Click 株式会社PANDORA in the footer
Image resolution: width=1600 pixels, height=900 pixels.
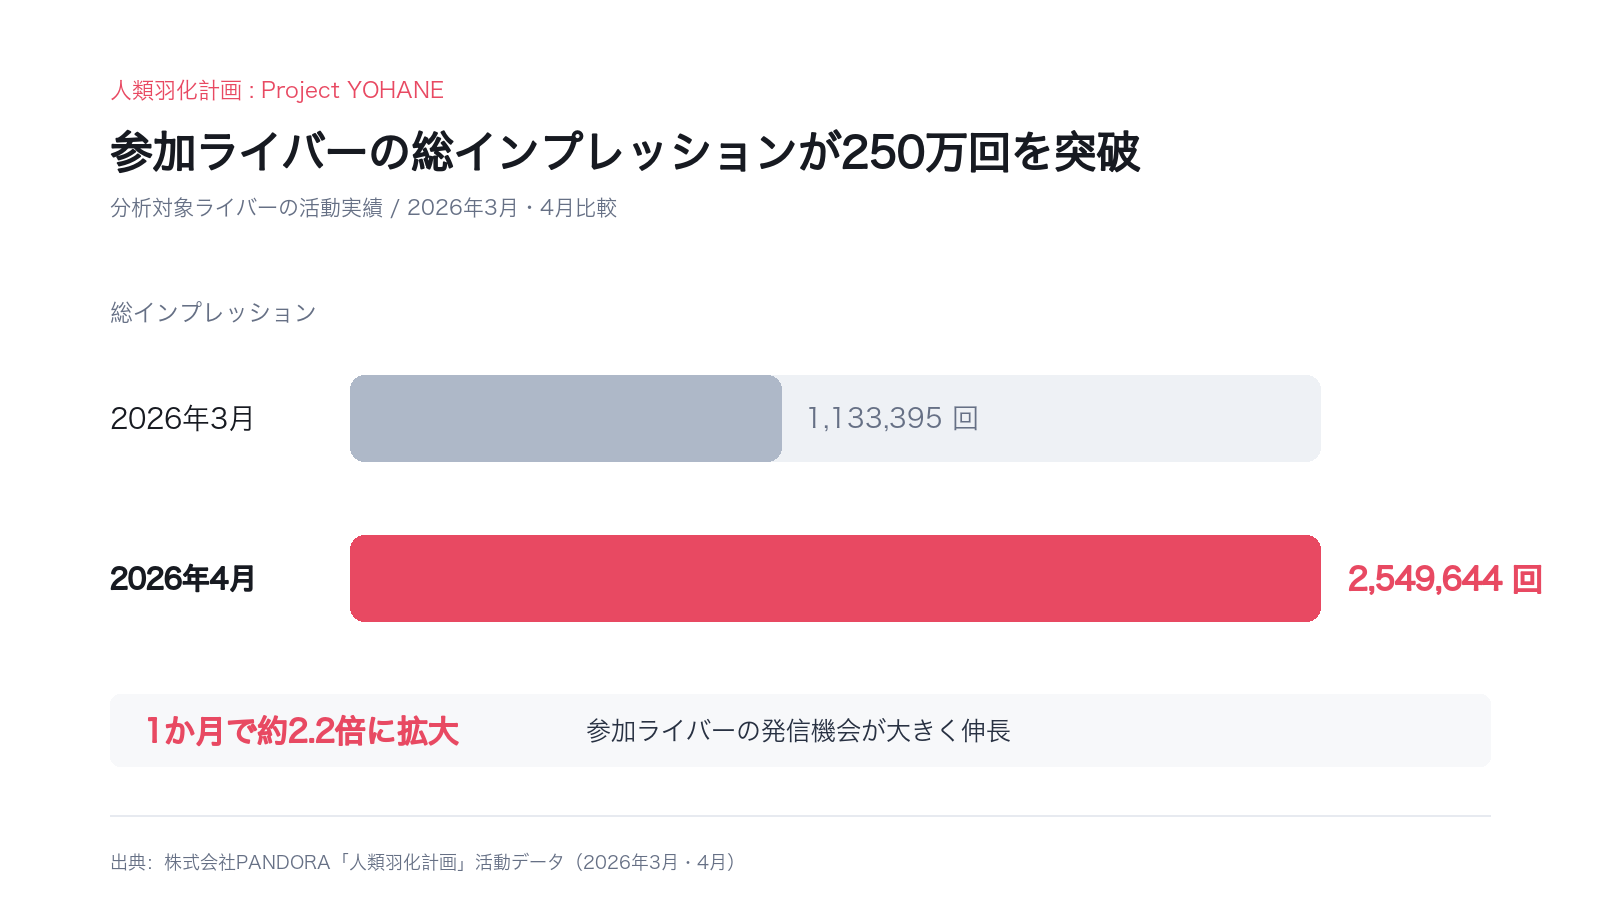pyautogui.click(x=247, y=862)
